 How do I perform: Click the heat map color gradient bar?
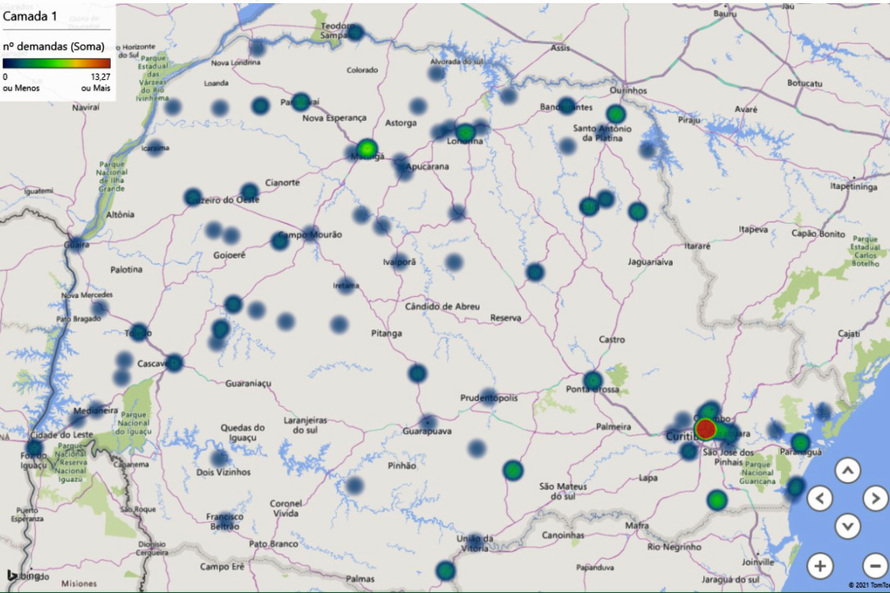coord(56,63)
